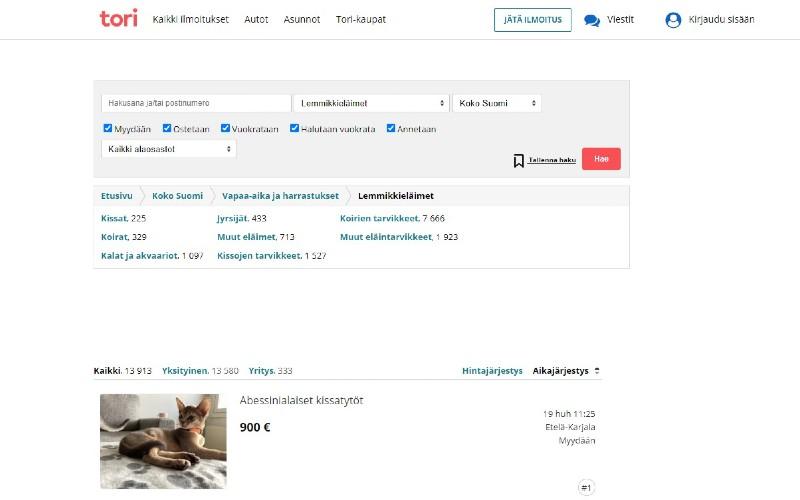Click the search keyword input field

coord(195,103)
